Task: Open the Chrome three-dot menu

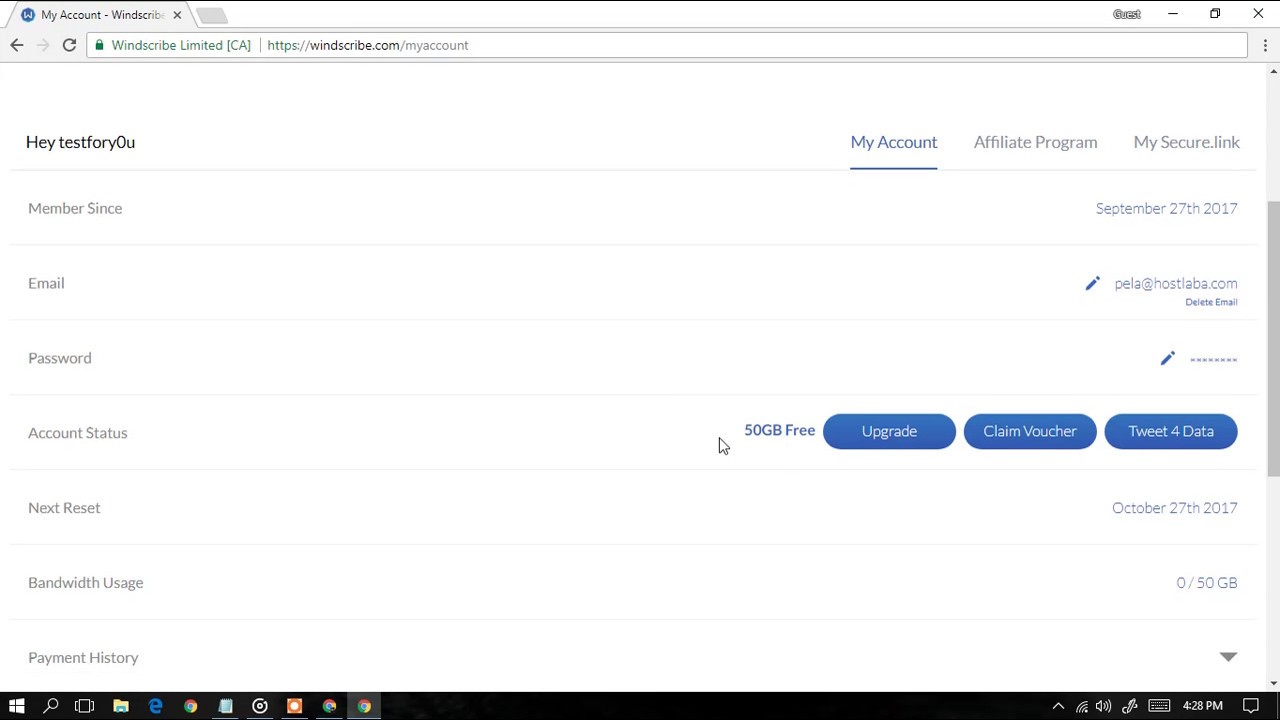Action: coord(1265,45)
